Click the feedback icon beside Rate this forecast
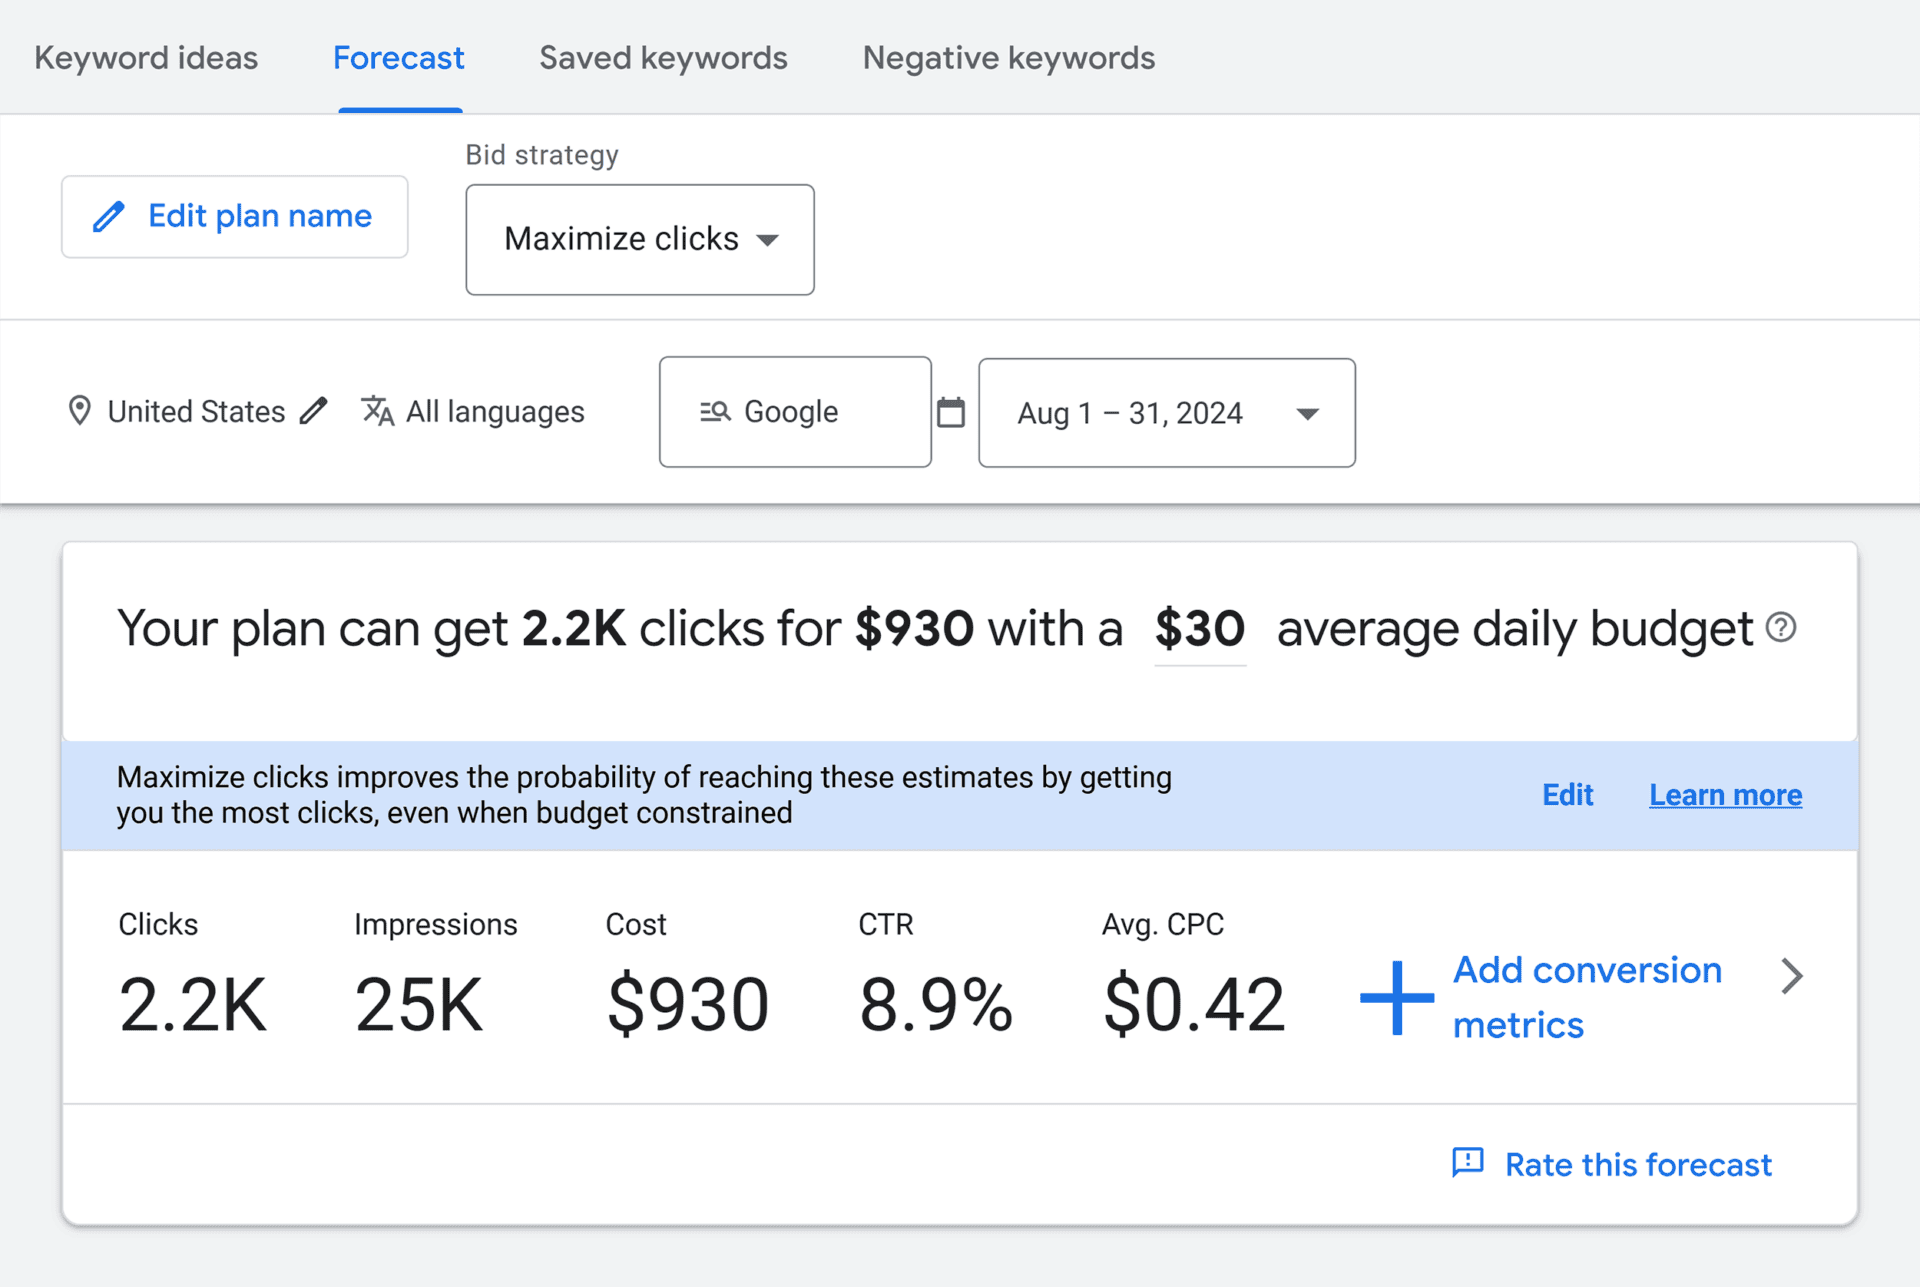The image size is (1920, 1287). (1467, 1164)
